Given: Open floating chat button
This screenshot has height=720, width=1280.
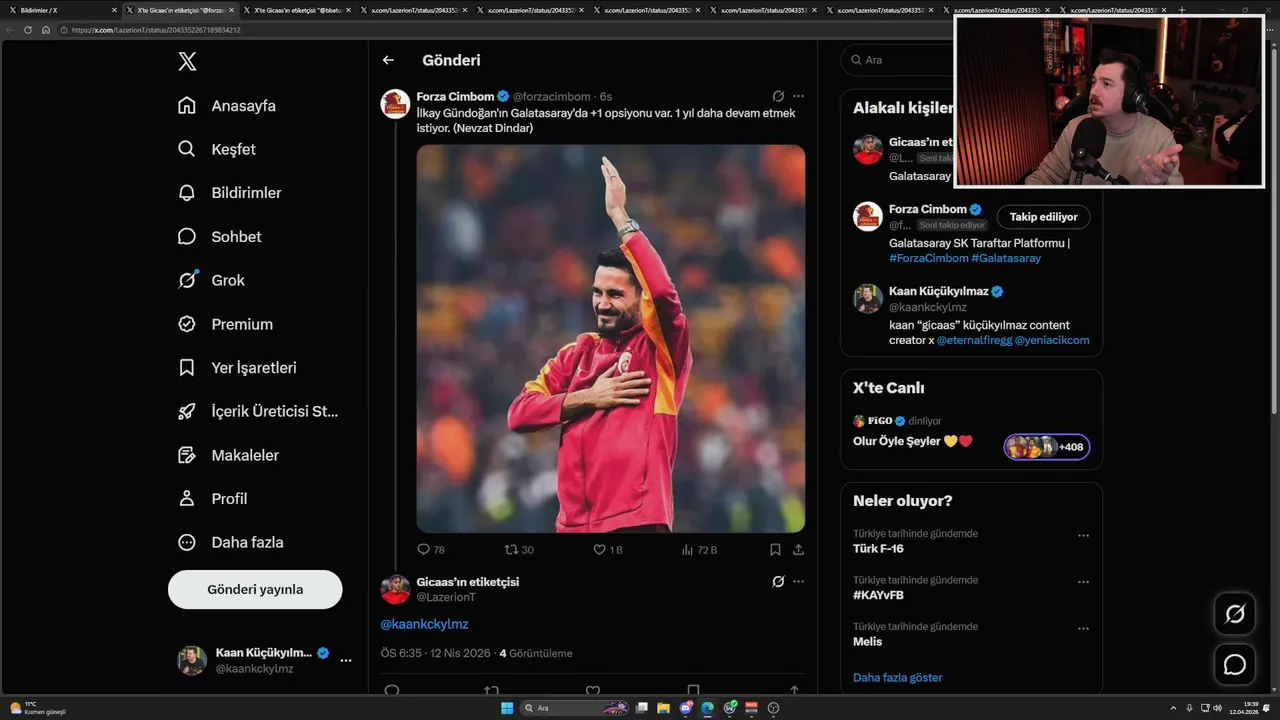Looking at the screenshot, I should click(1235, 664).
